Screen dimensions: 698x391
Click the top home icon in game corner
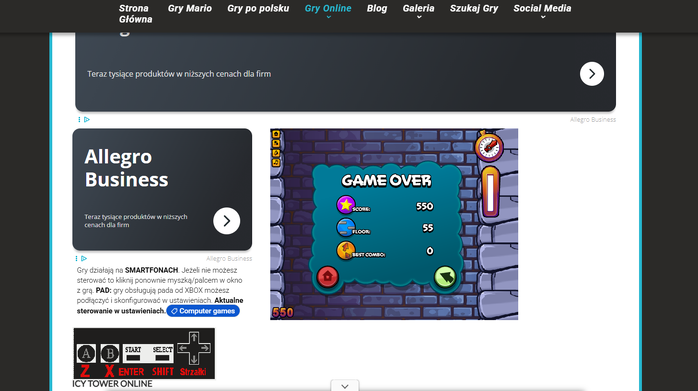(276, 134)
